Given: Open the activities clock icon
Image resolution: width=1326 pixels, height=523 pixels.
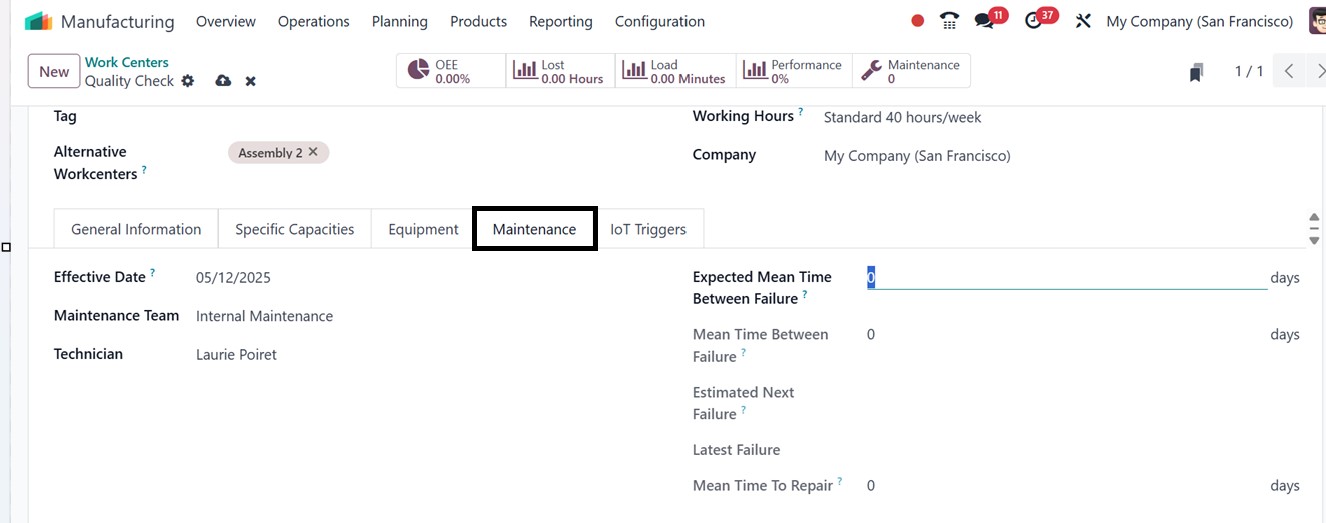Looking at the screenshot, I should [1034, 21].
